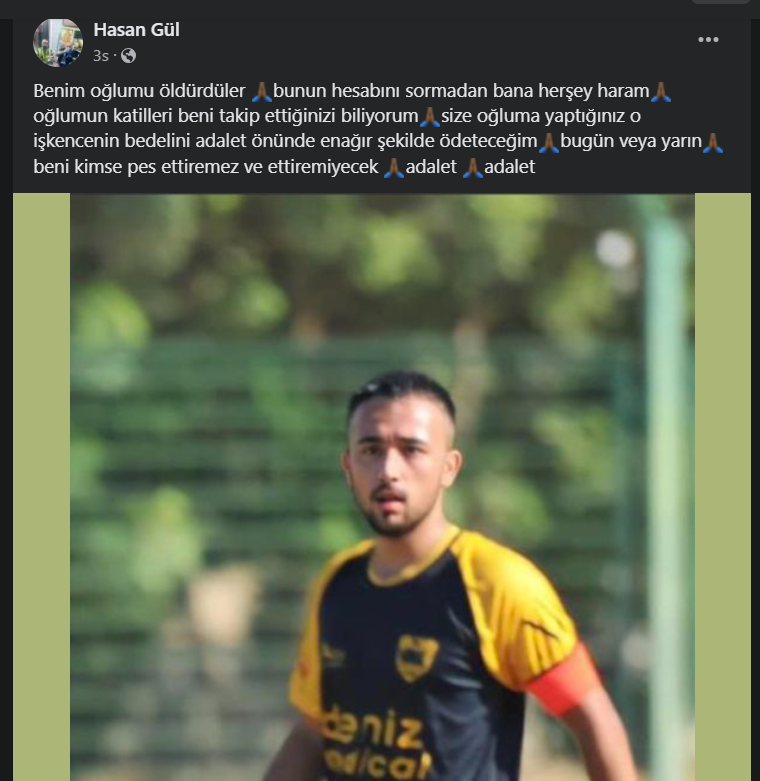Image resolution: width=760 pixels, height=781 pixels.
Task: Click the team crest on the jersey
Action: 417,657
